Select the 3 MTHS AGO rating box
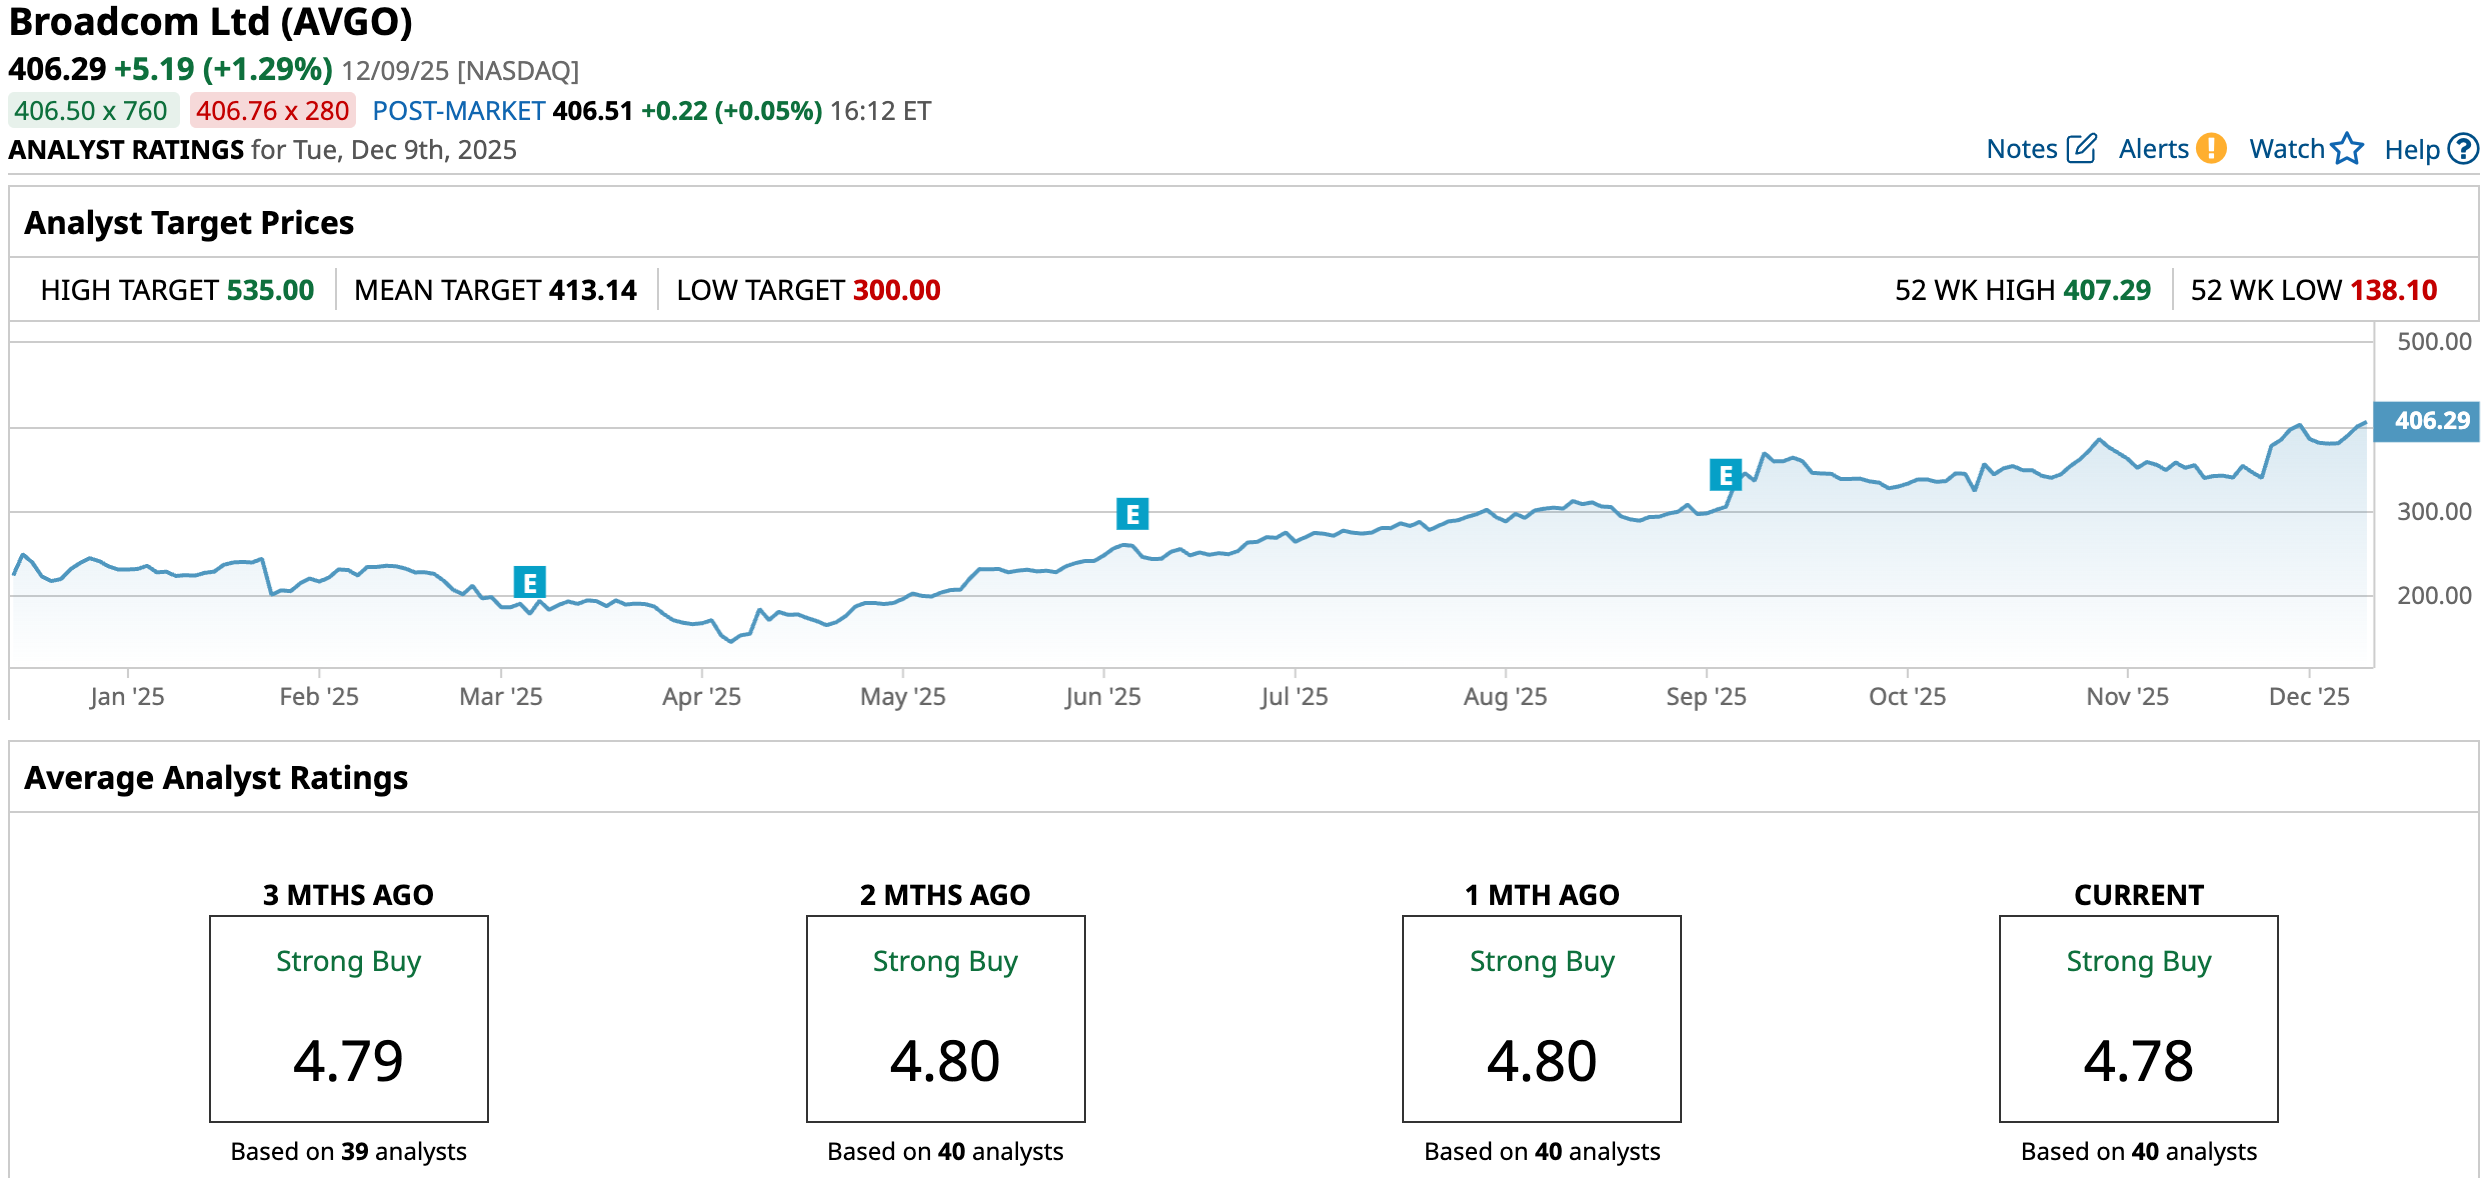Image resolution: width=2492 pixels, height=1178 pixels. tap(348, 1018)
